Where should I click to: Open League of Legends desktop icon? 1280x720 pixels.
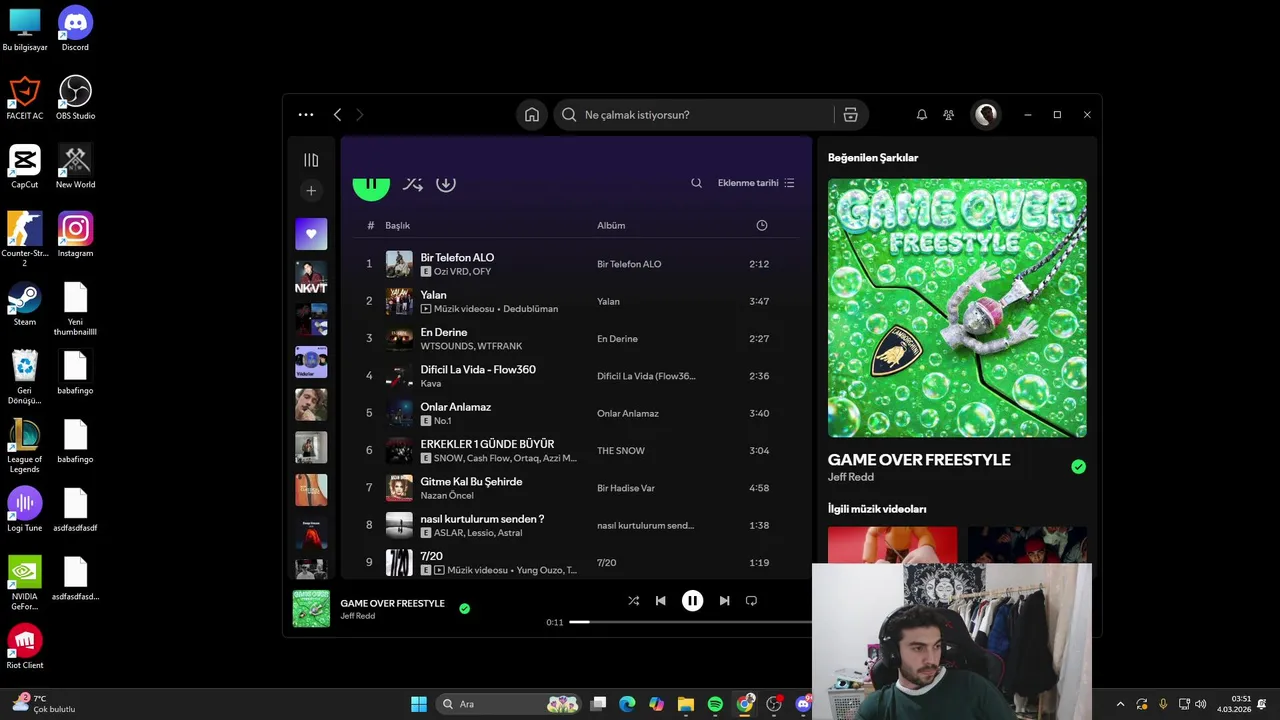tap(25, 446)
